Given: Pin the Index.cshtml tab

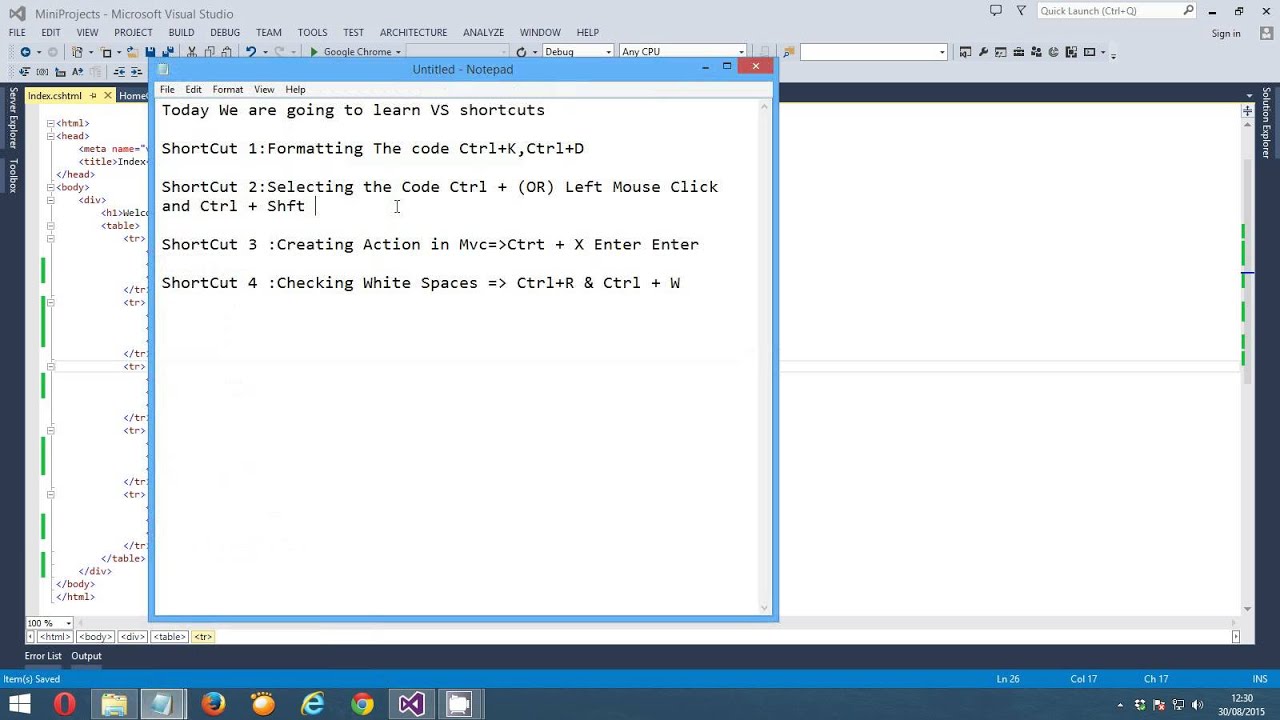Looking at the screenshot, I should pos(93,96).
